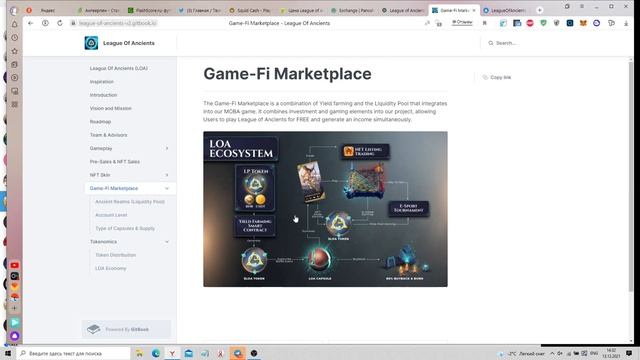
Task: Open the Pre-Sales & NFT Sales page
Action: pyautogui.click(x=115, y=162)
